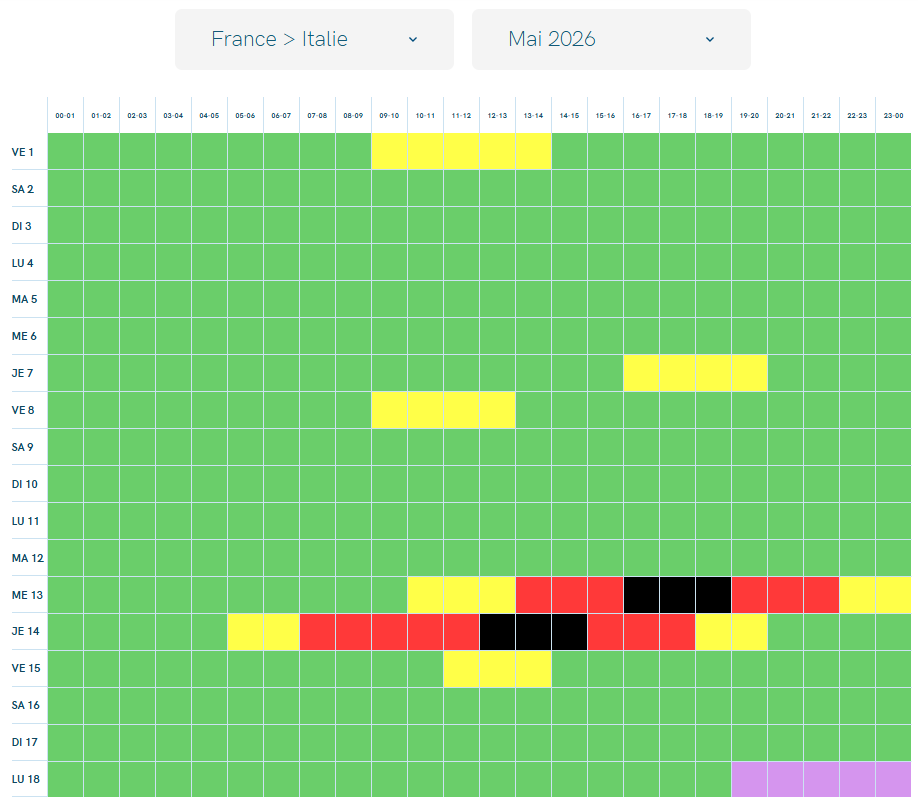Screen dimensions: 918x797
Task: Click yellow cell for VE 8 at 10-11
Action: [425, 410]
